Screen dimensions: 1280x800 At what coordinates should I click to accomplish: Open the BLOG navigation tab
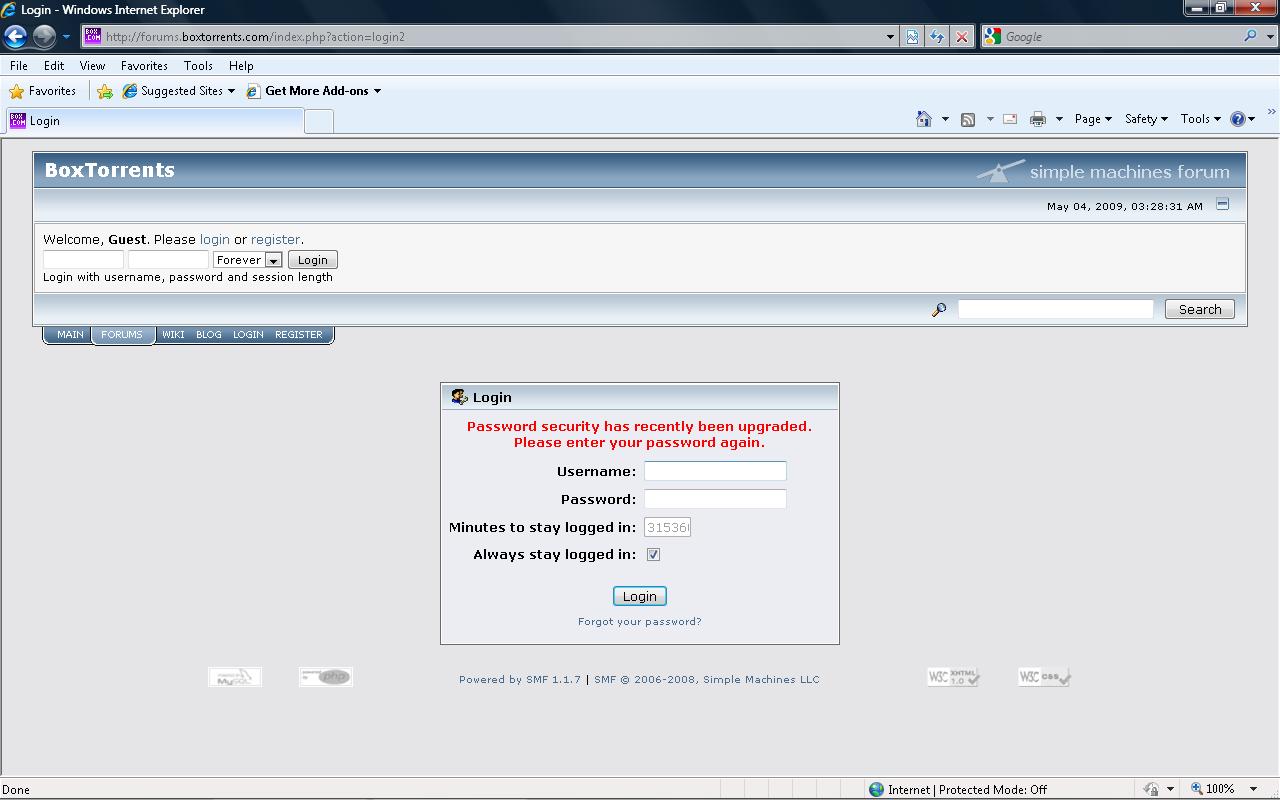[x=209, y=335]
